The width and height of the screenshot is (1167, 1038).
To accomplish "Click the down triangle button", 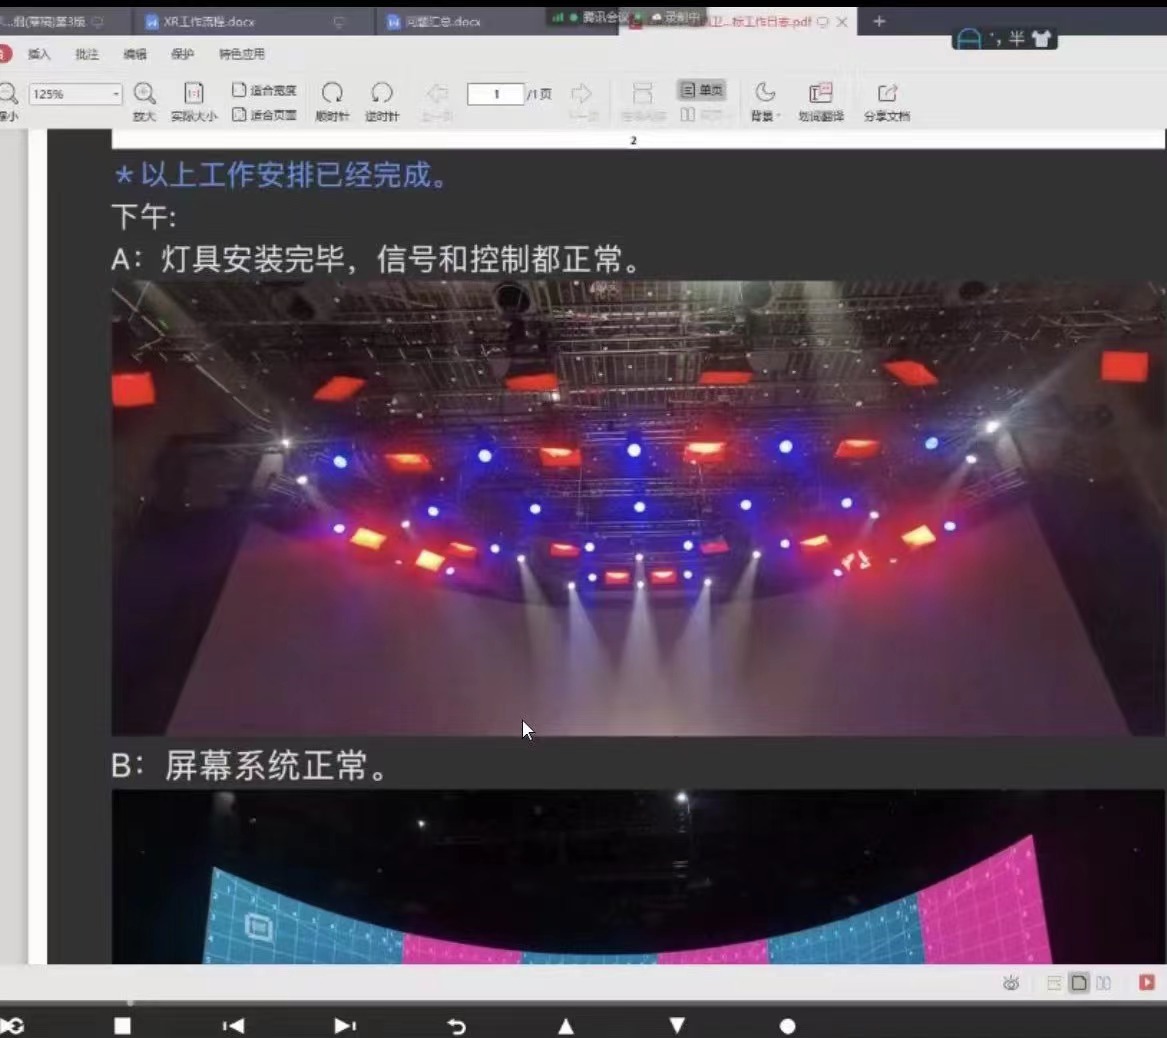I will click(x=677, y=1026).
